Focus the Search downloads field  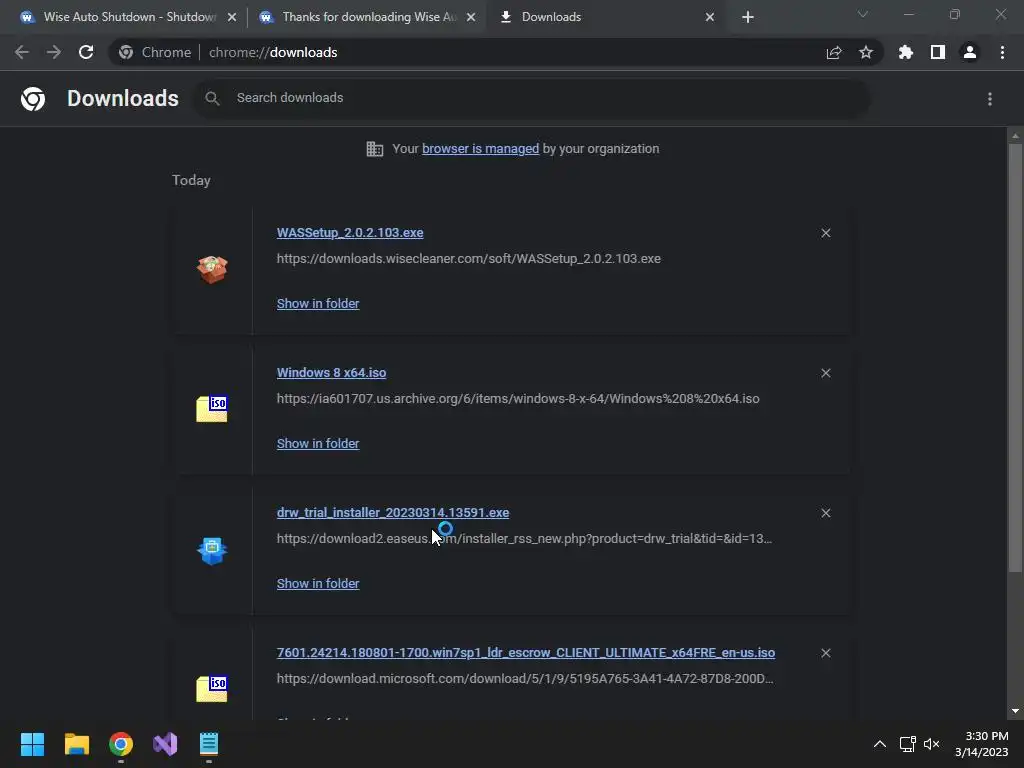[532, 99]
